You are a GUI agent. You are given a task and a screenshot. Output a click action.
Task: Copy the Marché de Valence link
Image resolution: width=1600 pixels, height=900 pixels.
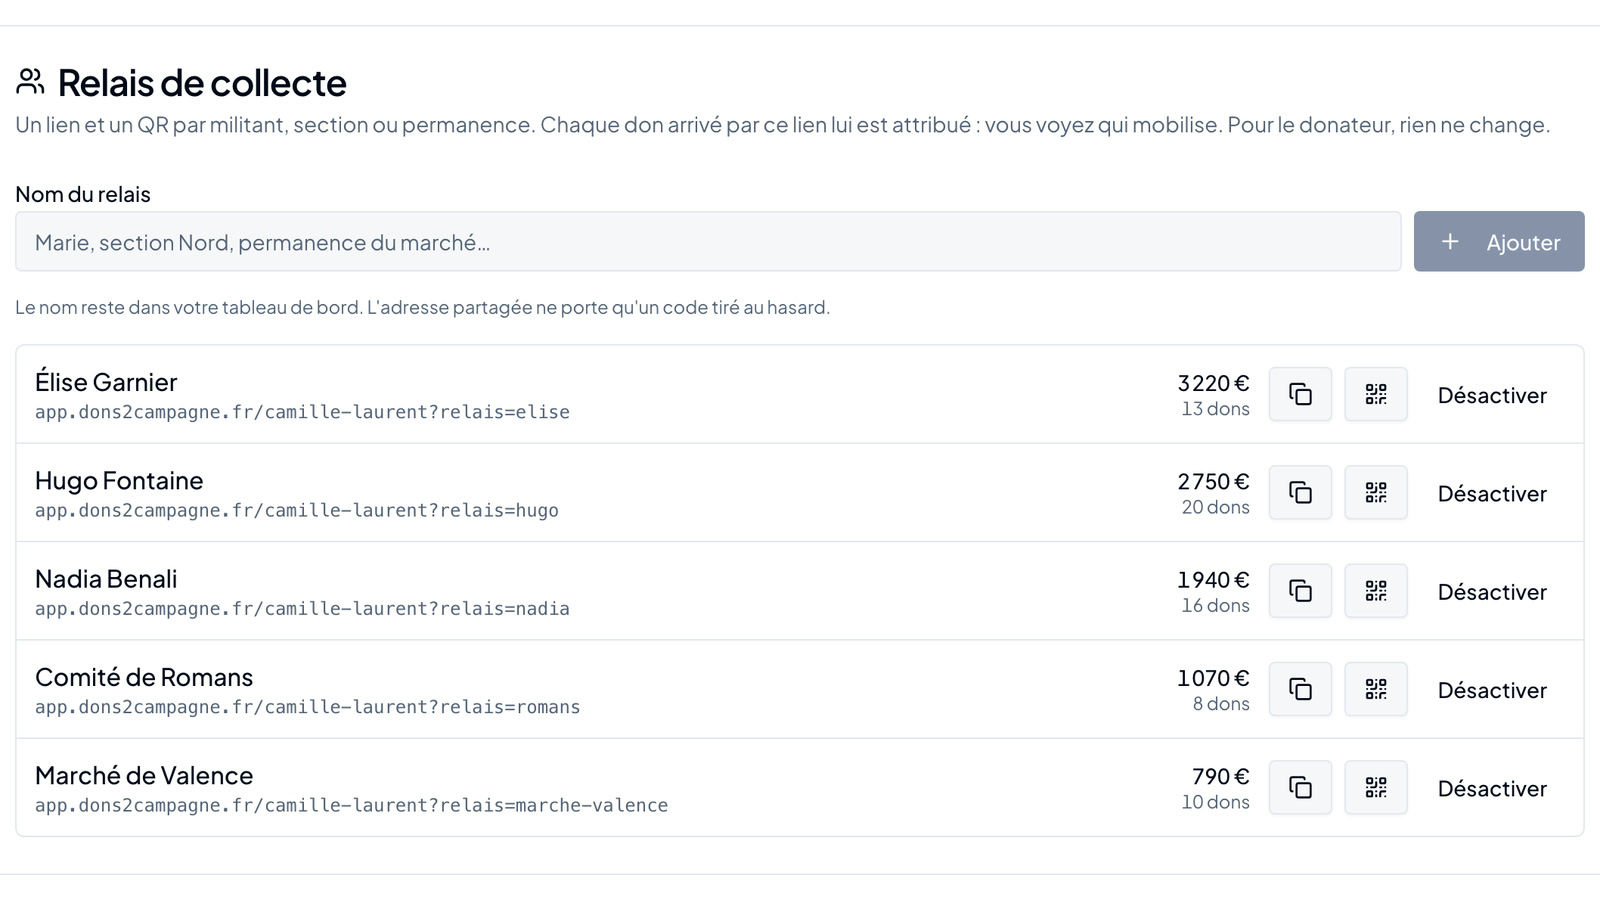1300,787
